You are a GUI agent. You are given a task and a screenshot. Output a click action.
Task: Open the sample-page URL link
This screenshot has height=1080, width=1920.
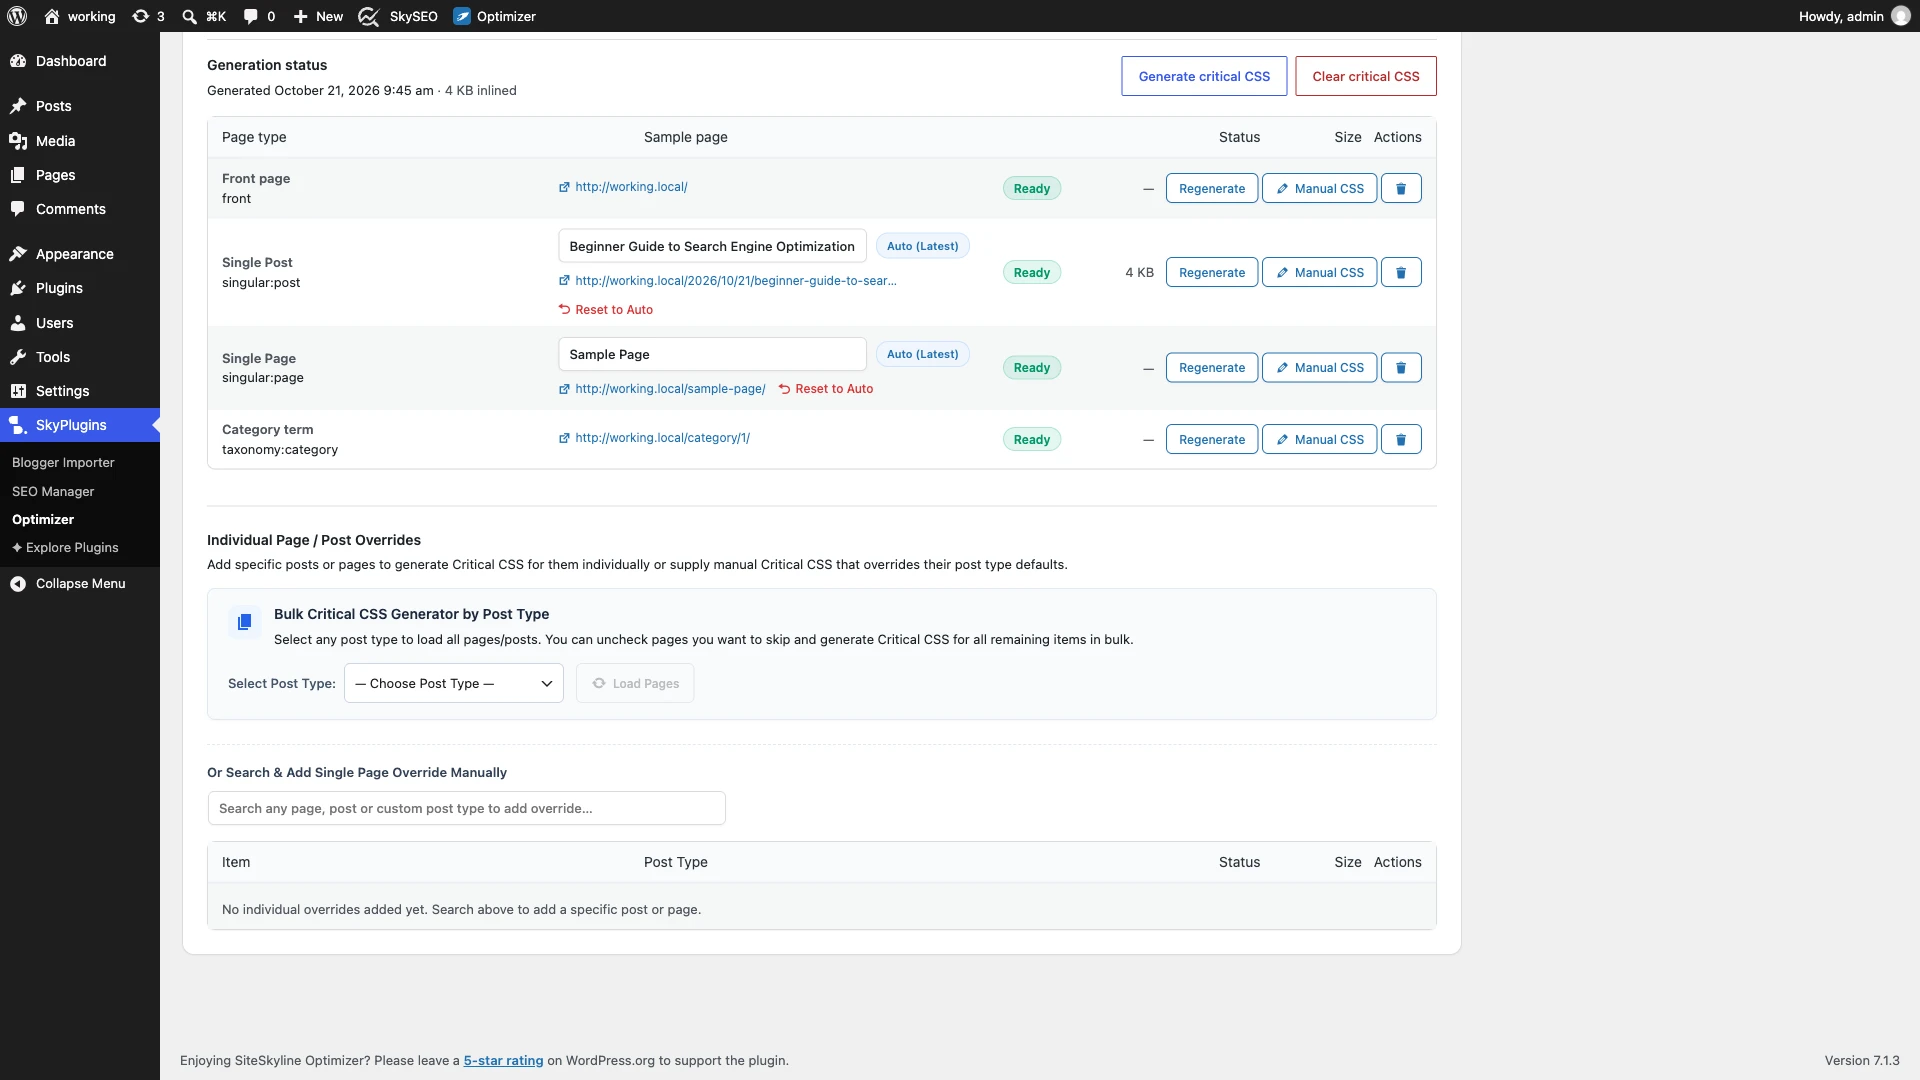click(670, 389)
